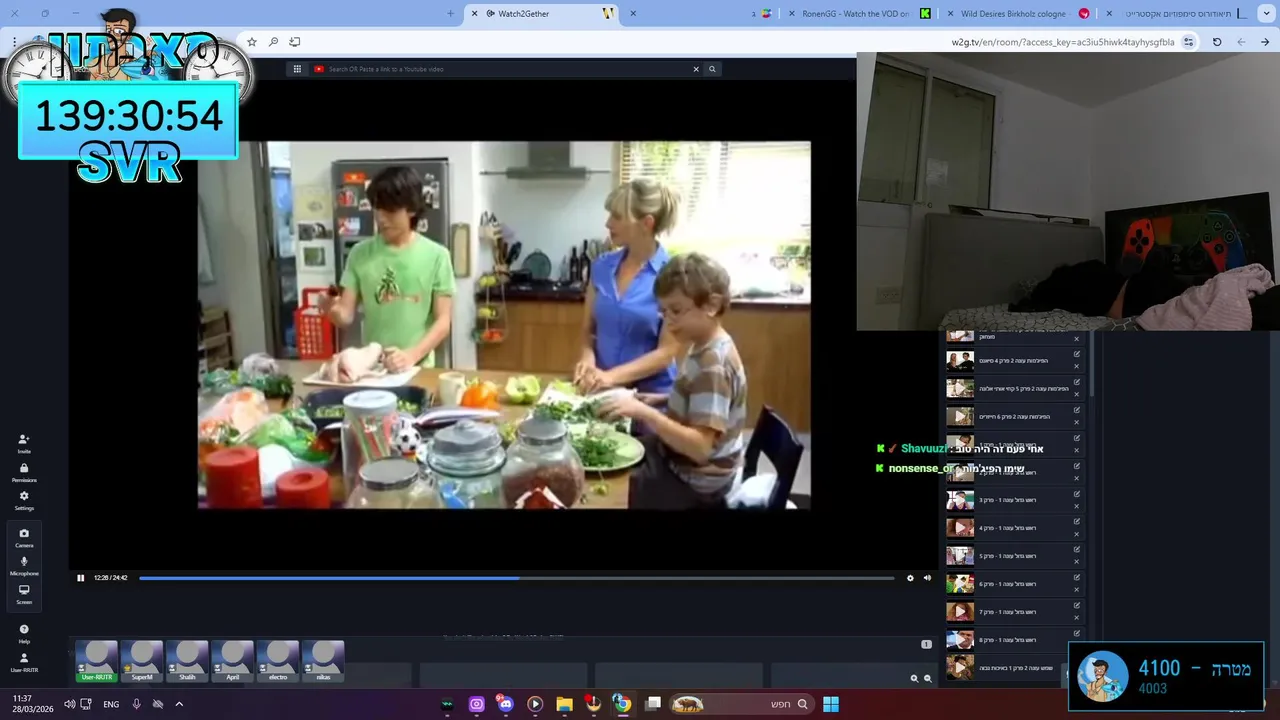1280x720 pixels.
Task: Open the Invite panel in sidebar
Action: (x=24, y=443)
